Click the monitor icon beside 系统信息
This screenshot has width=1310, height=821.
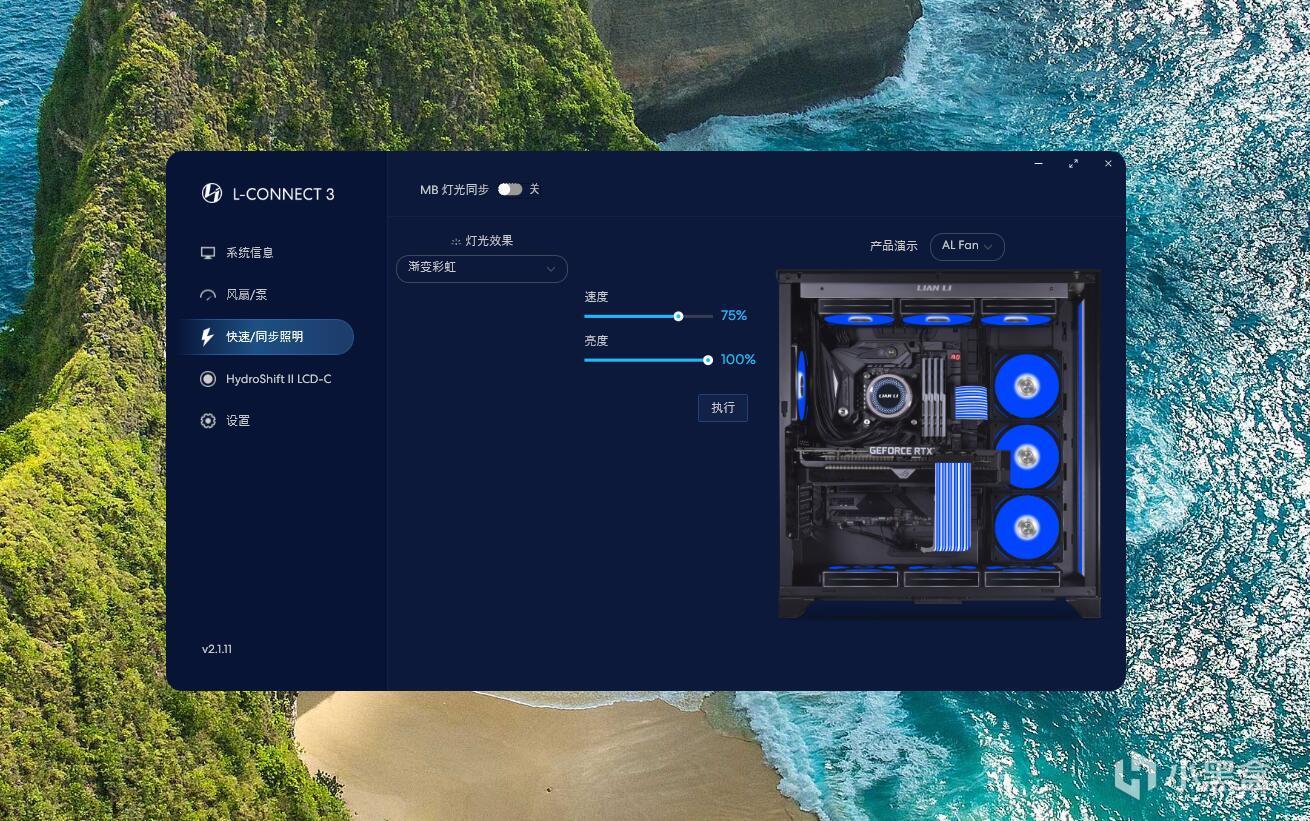pos(208,253)
